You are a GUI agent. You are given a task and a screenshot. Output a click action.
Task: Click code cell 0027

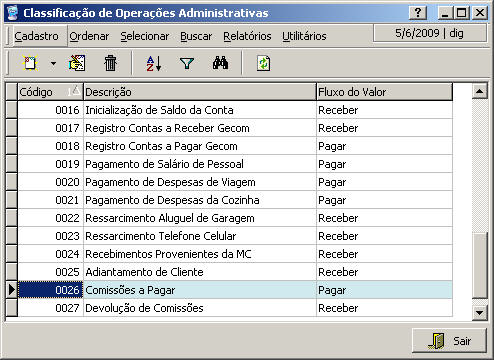50,308
